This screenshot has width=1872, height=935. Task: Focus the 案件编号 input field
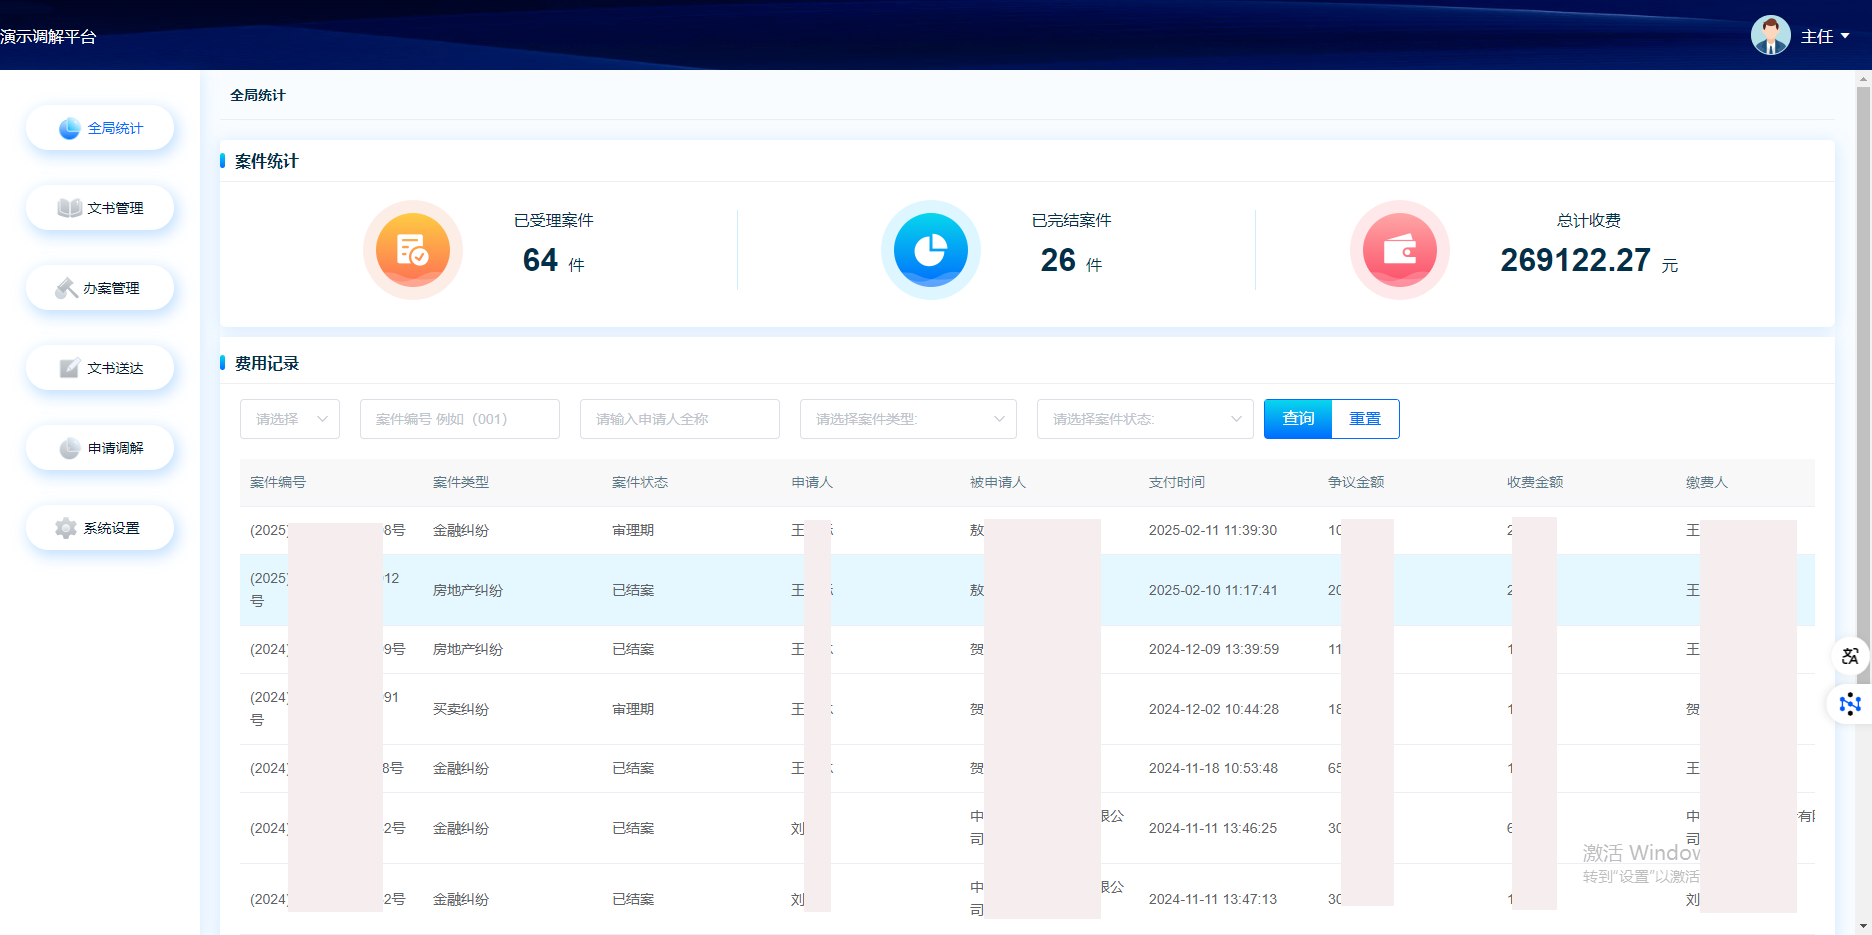coord(460,419)
